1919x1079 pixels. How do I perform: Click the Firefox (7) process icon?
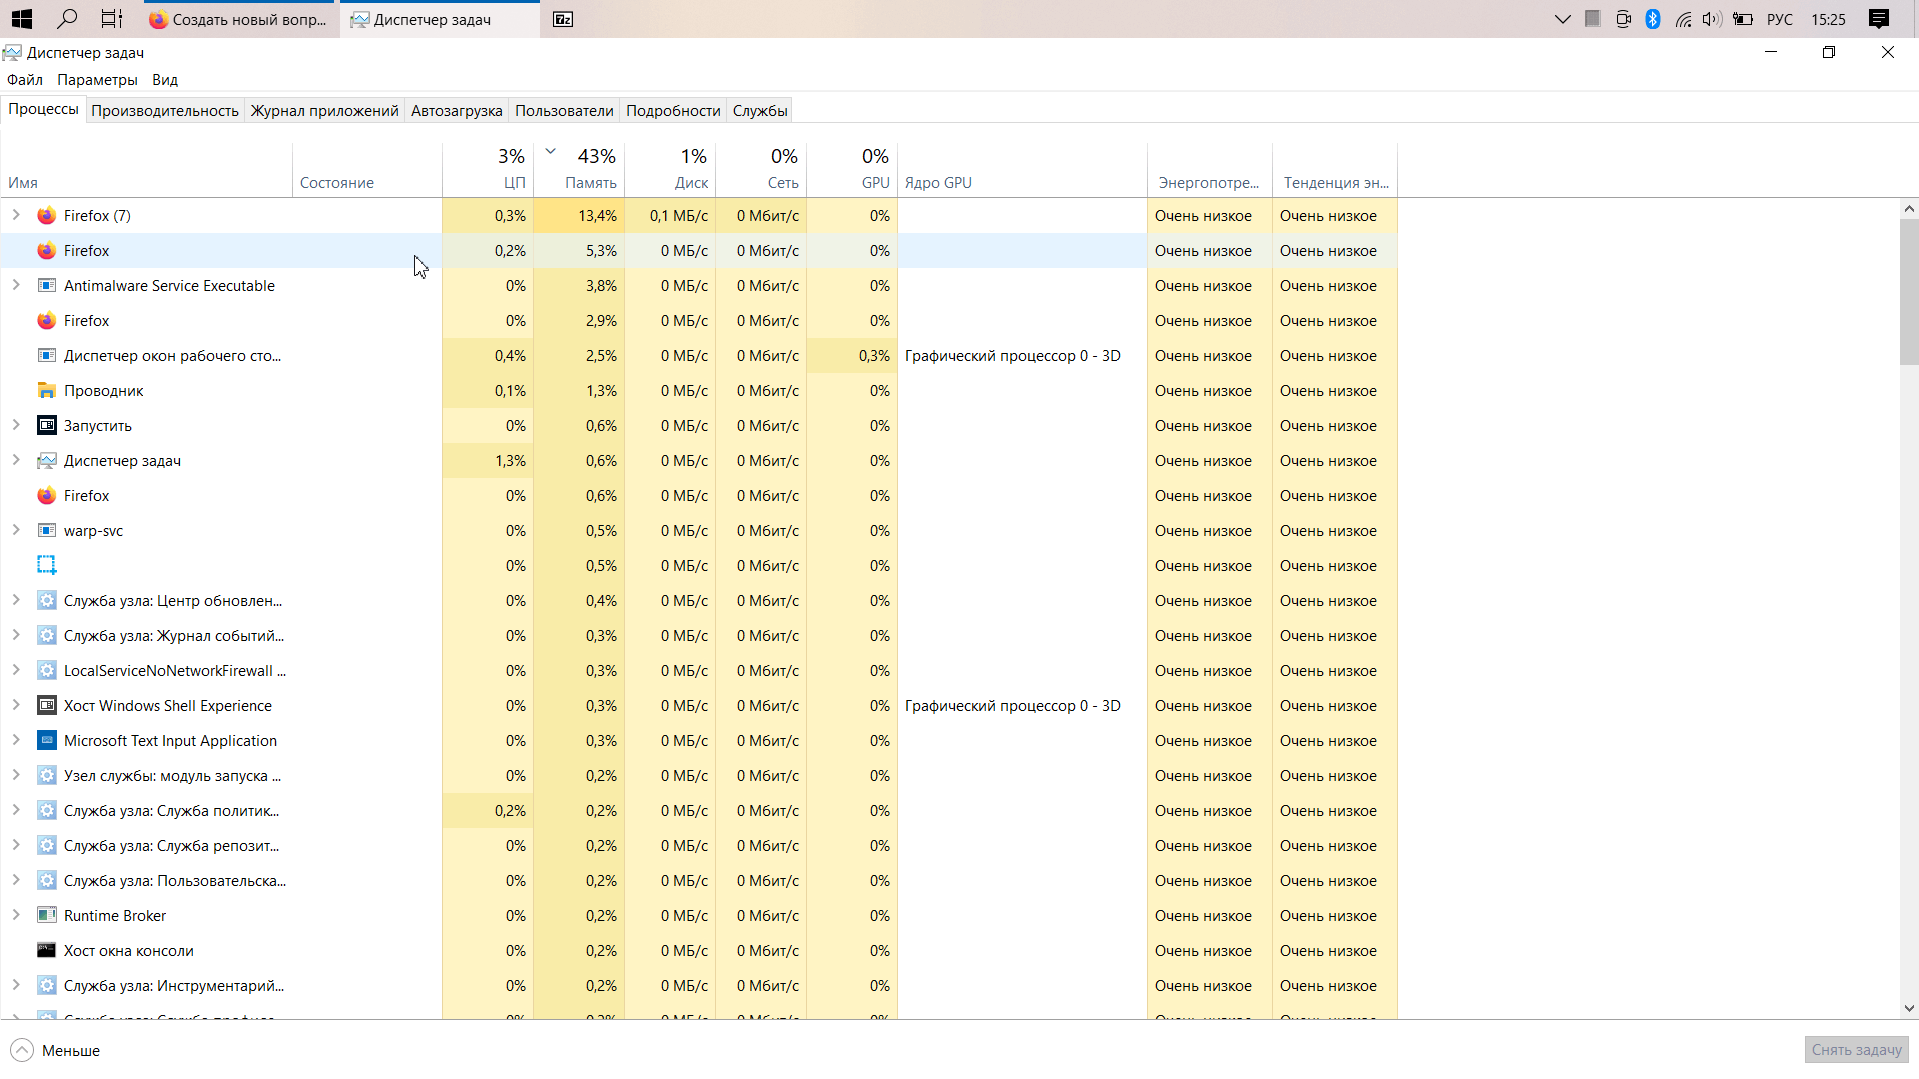[46, 216]
